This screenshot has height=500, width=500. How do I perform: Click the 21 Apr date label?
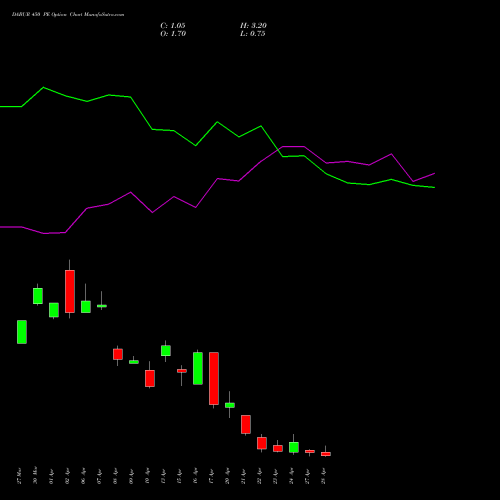coord(243,476)
